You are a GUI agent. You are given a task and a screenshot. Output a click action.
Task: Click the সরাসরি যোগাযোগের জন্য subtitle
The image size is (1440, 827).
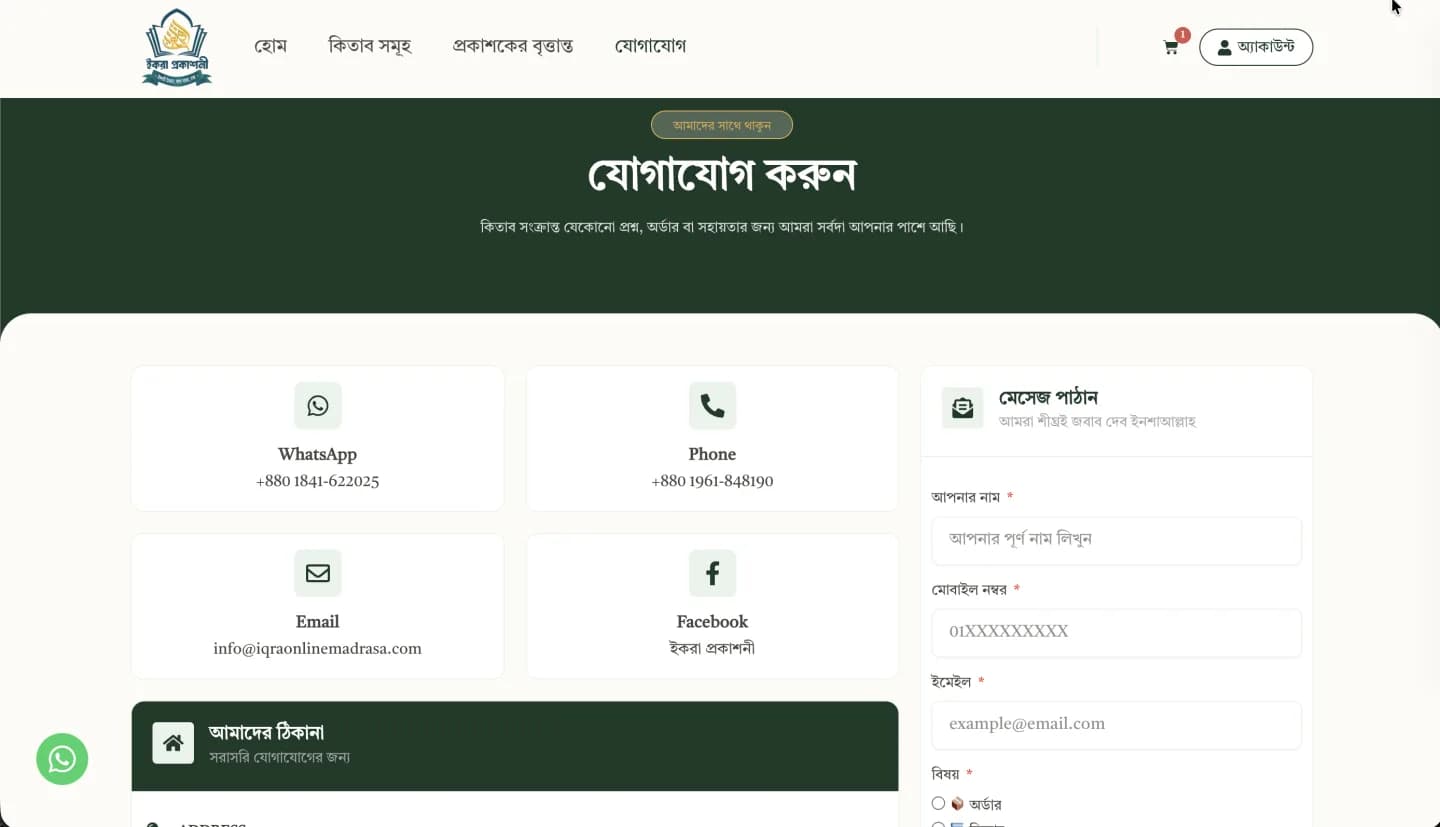tap(279, 757)
